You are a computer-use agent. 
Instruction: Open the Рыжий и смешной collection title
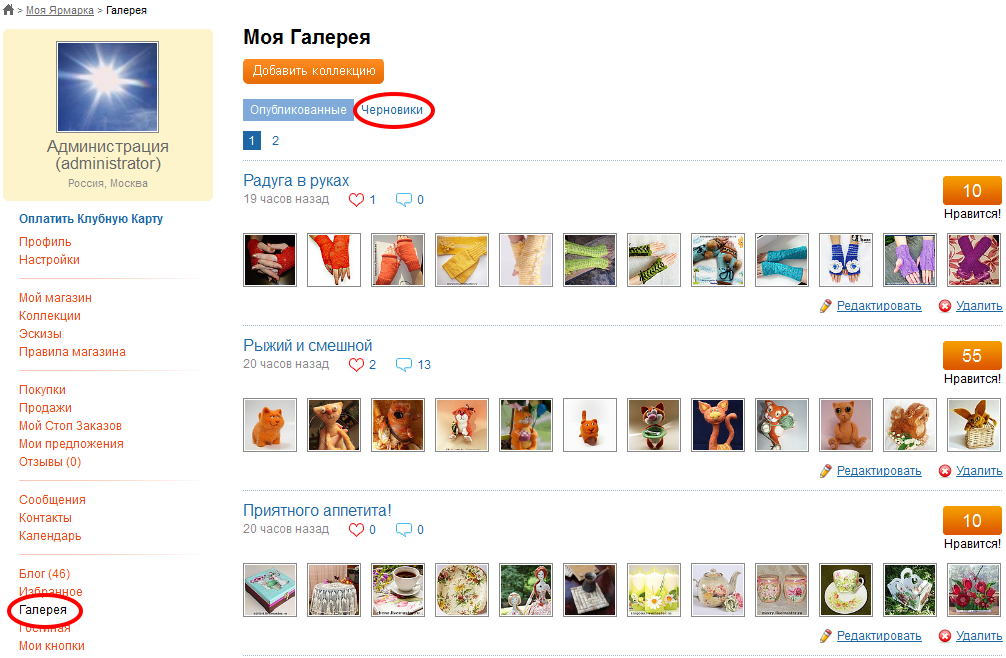click(307, 346)
